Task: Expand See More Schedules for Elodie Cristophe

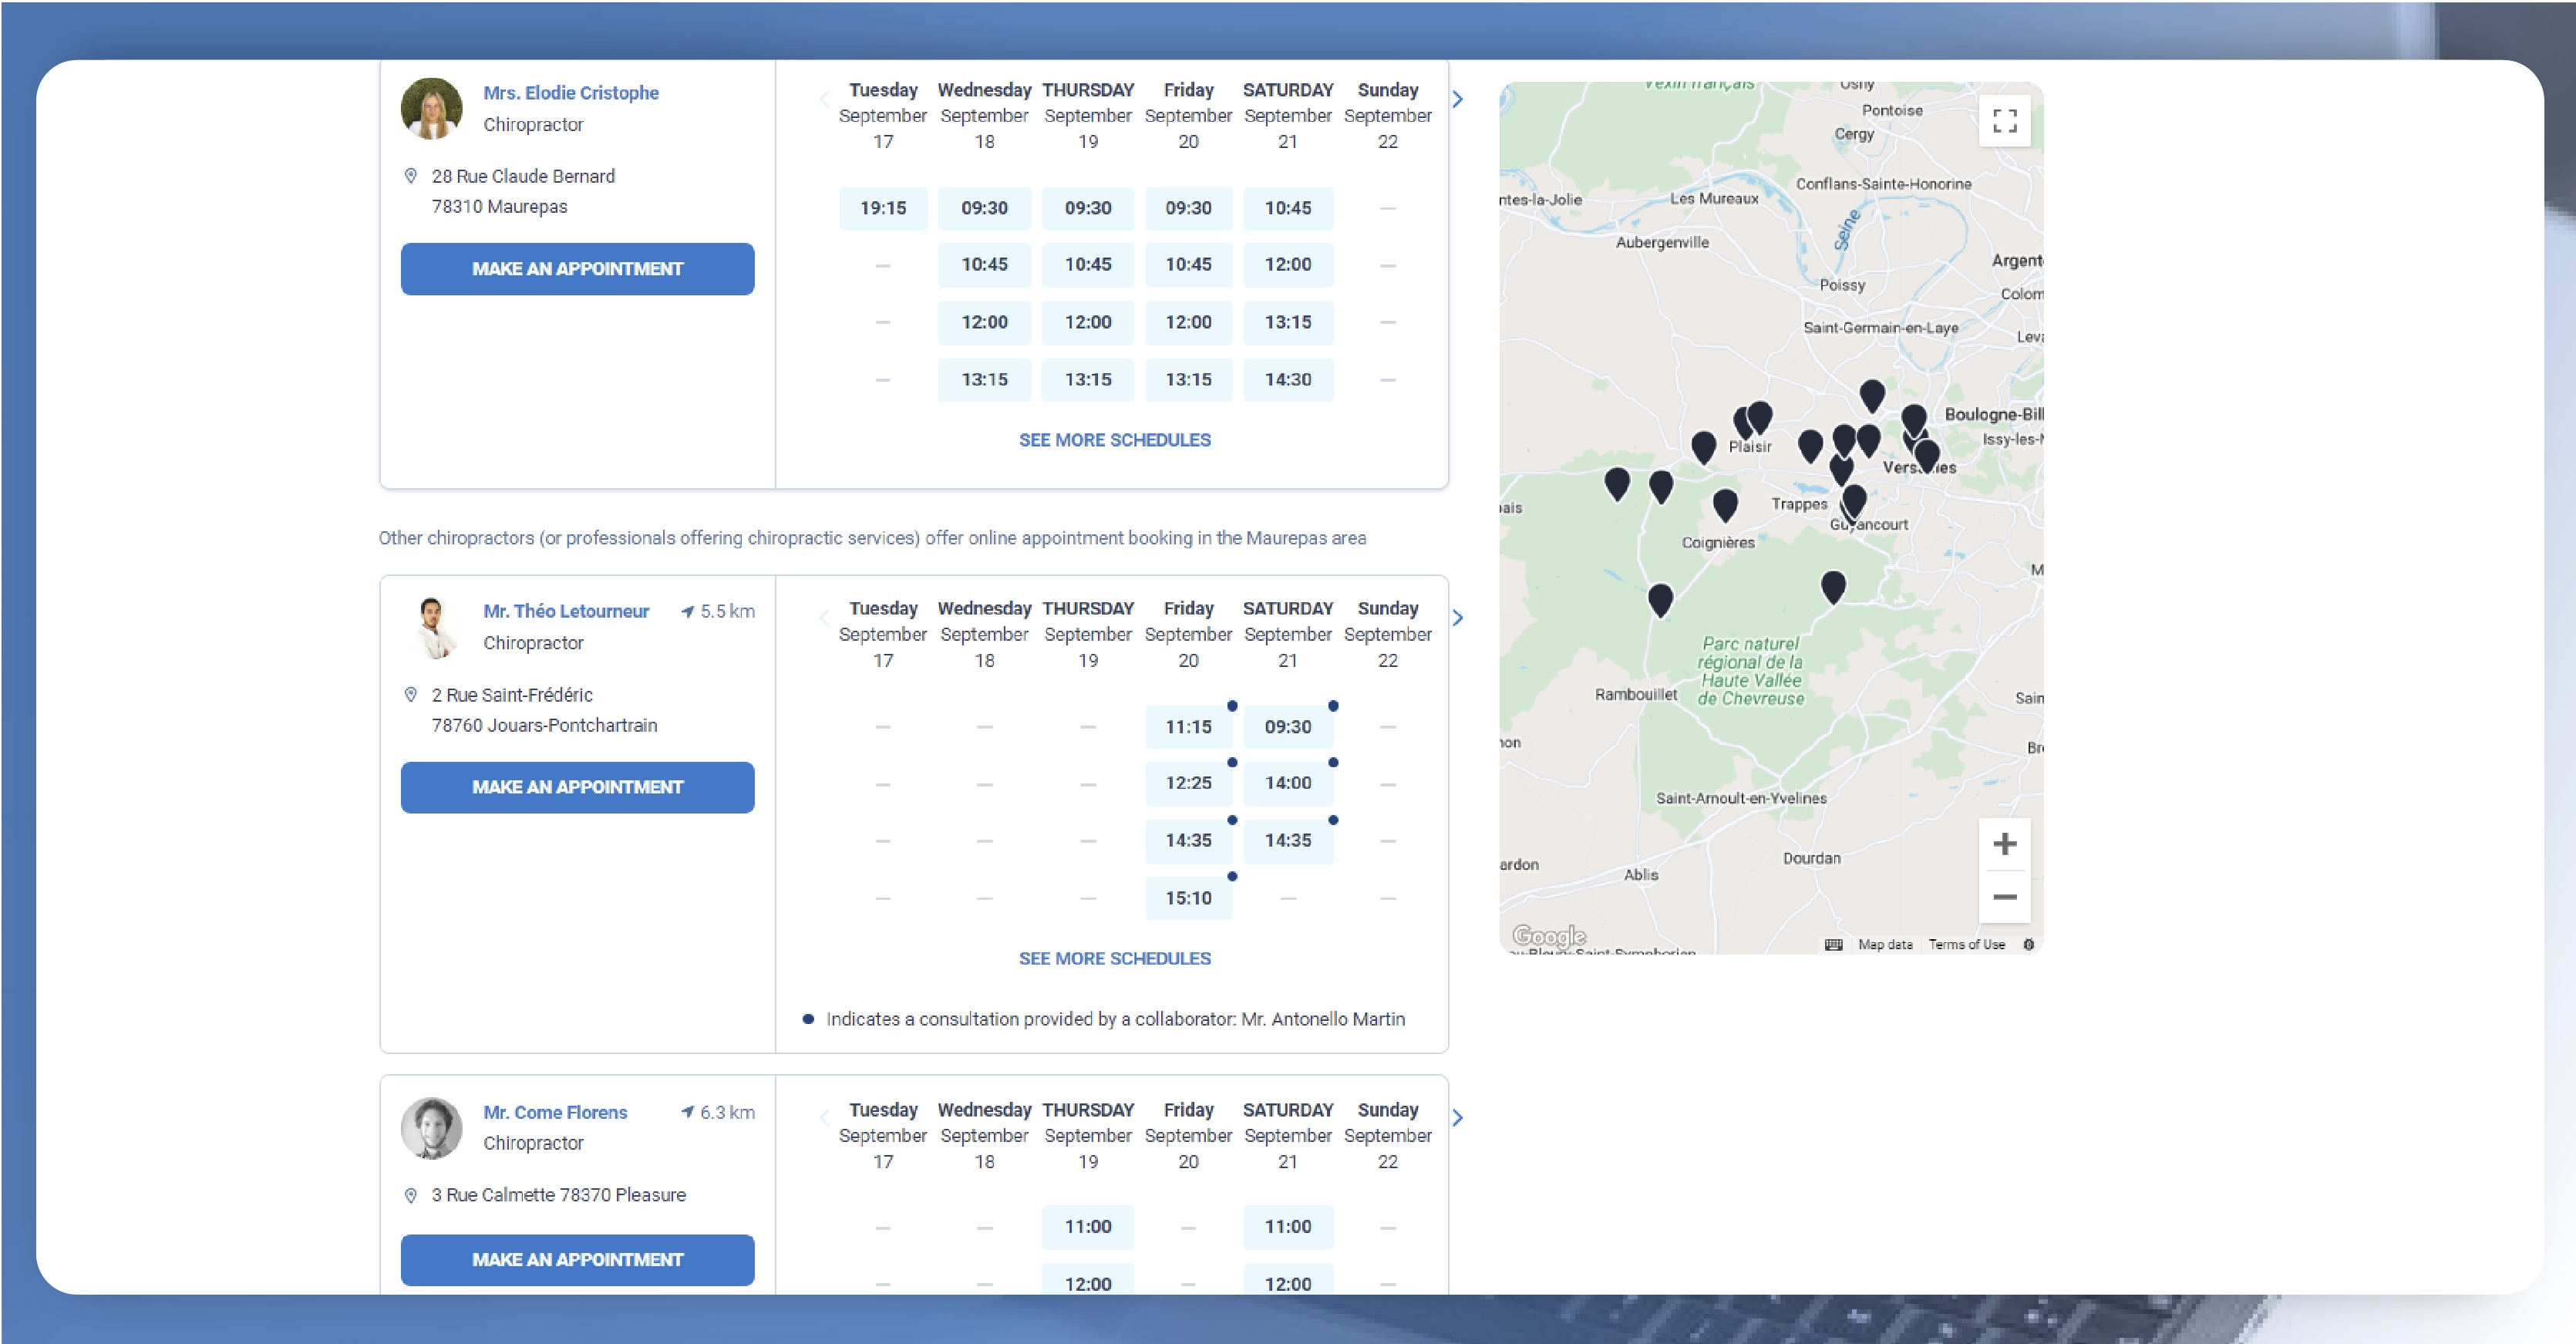Action: tap(1114, 440)
